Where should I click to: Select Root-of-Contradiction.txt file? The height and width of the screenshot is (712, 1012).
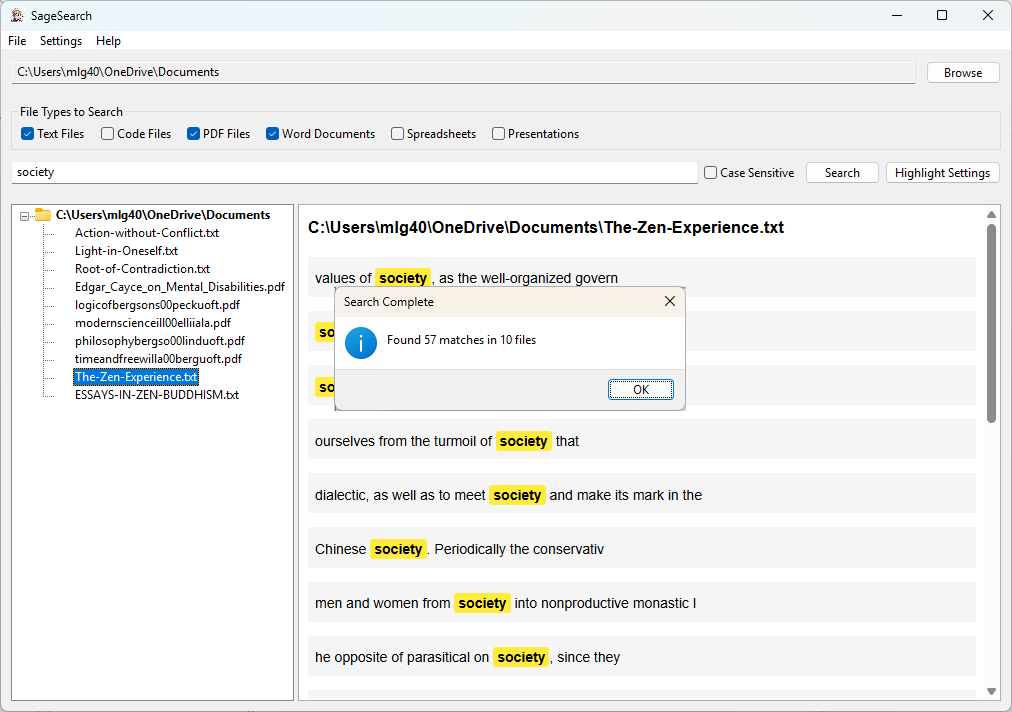142,269
